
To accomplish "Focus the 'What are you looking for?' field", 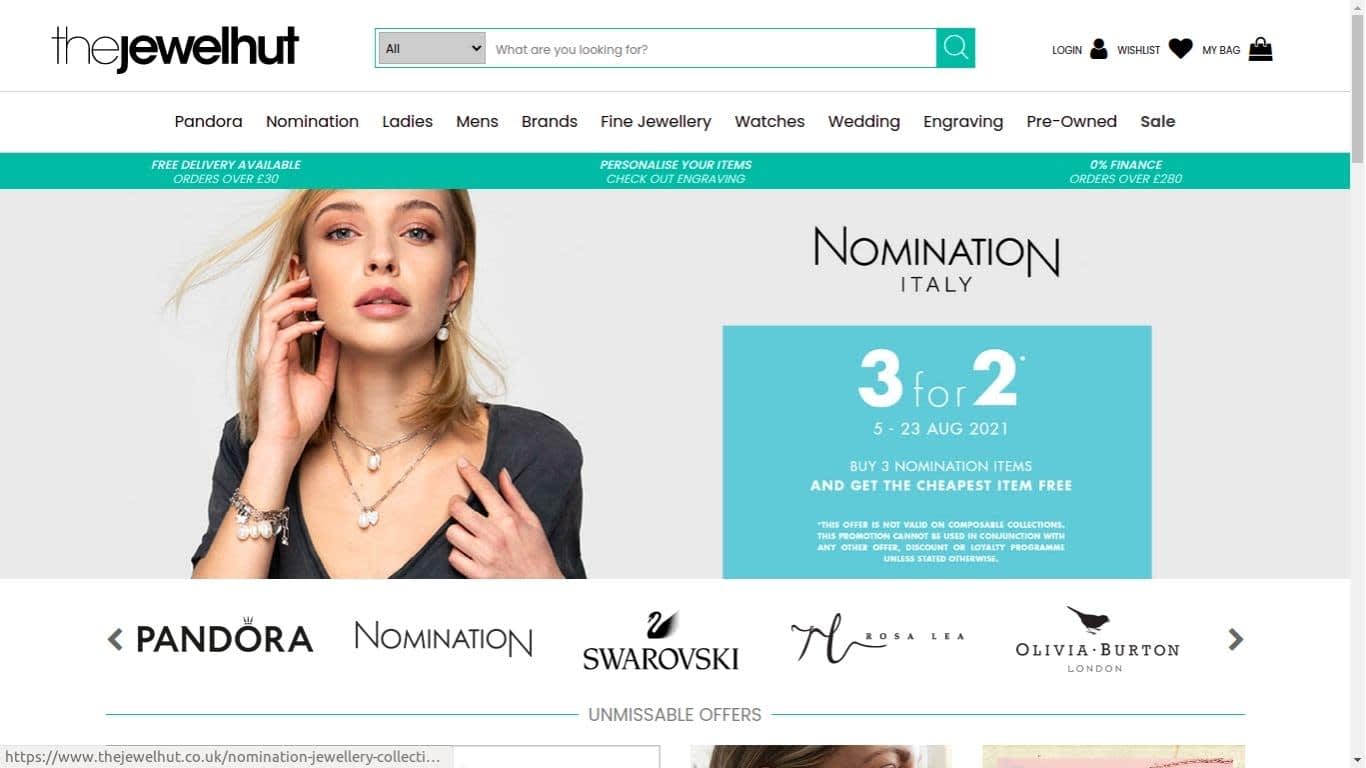I will pyautogui.click(x=710, y=48).
